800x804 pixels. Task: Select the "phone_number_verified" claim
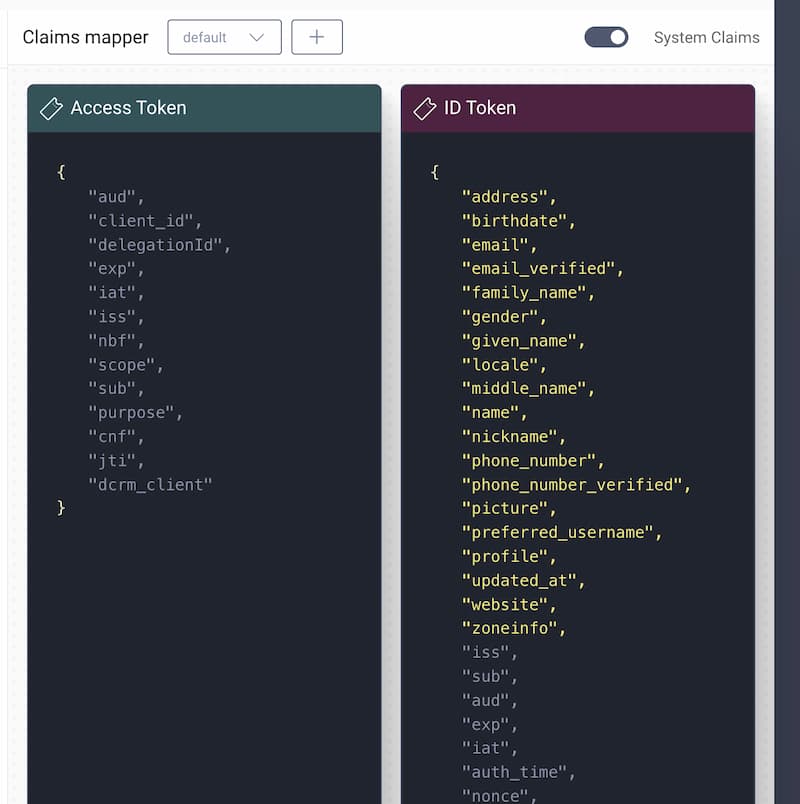[574, 484]
